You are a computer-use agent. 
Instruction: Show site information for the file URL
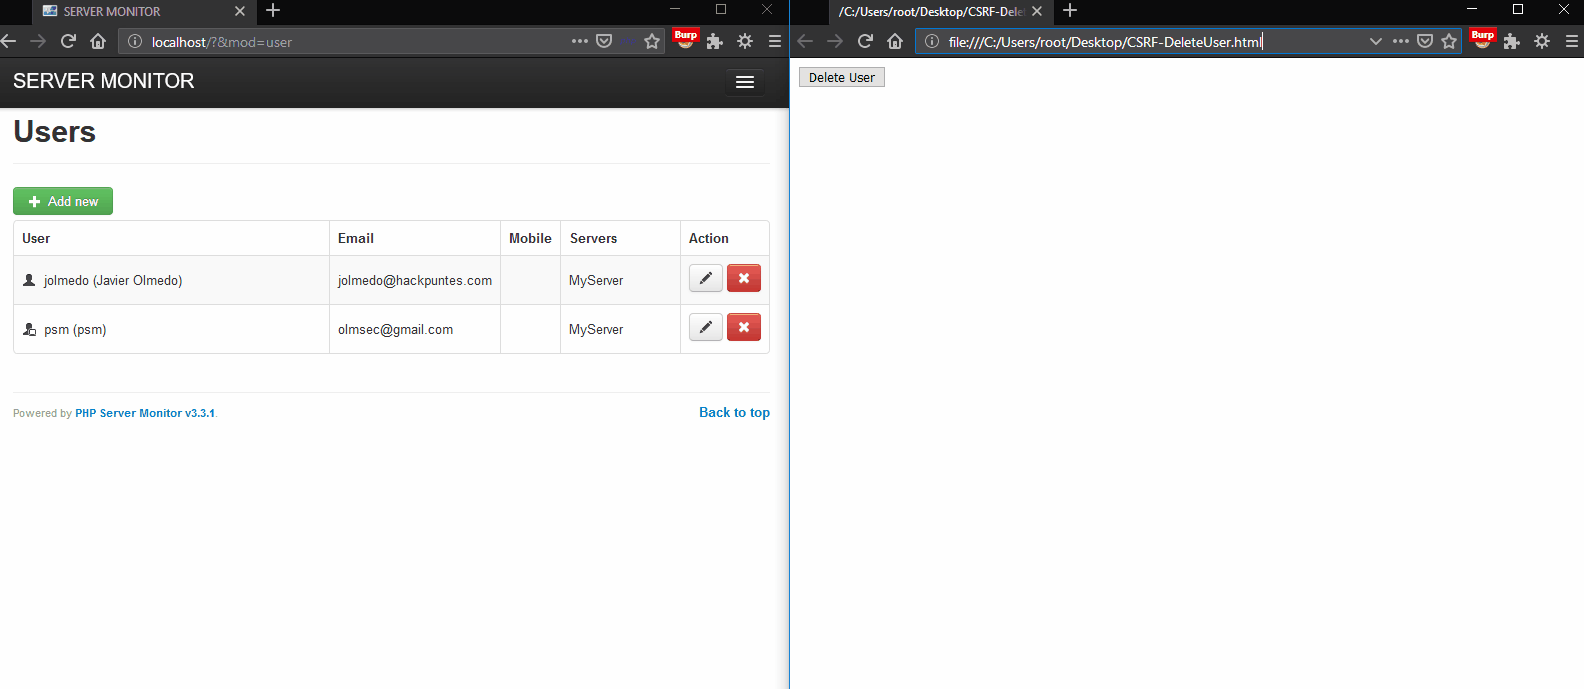pyautogui.click(x=932, y=41)
